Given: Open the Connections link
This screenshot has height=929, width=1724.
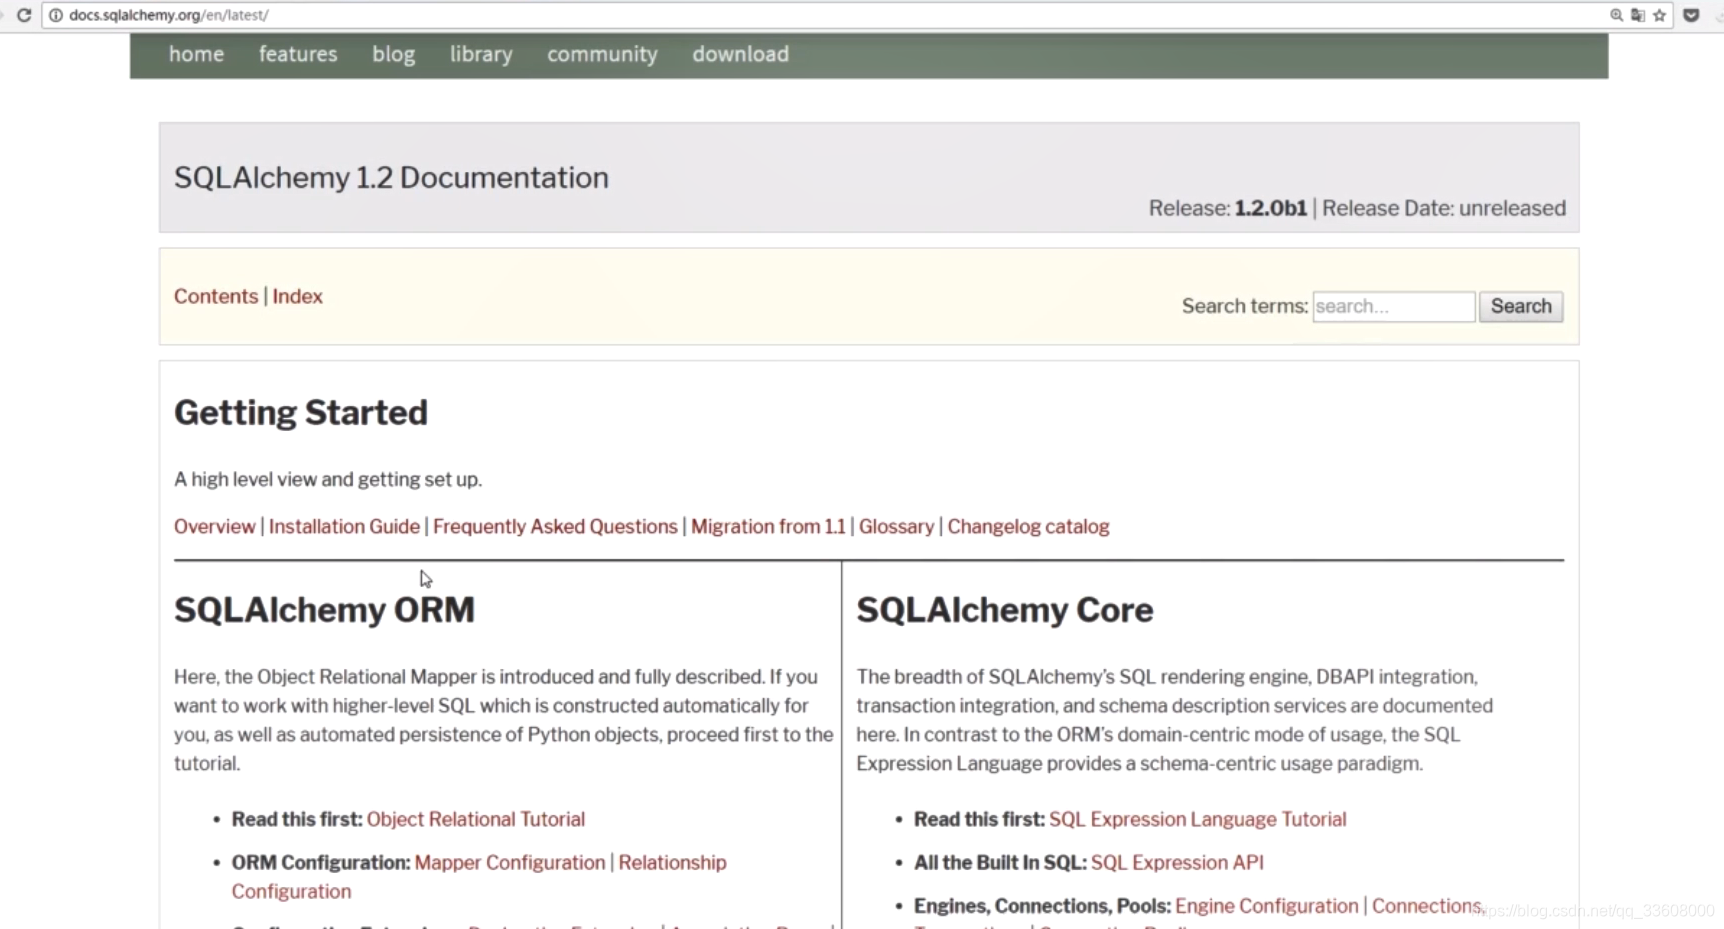Looking at the screenshot, I should (x=1426, y=905).
